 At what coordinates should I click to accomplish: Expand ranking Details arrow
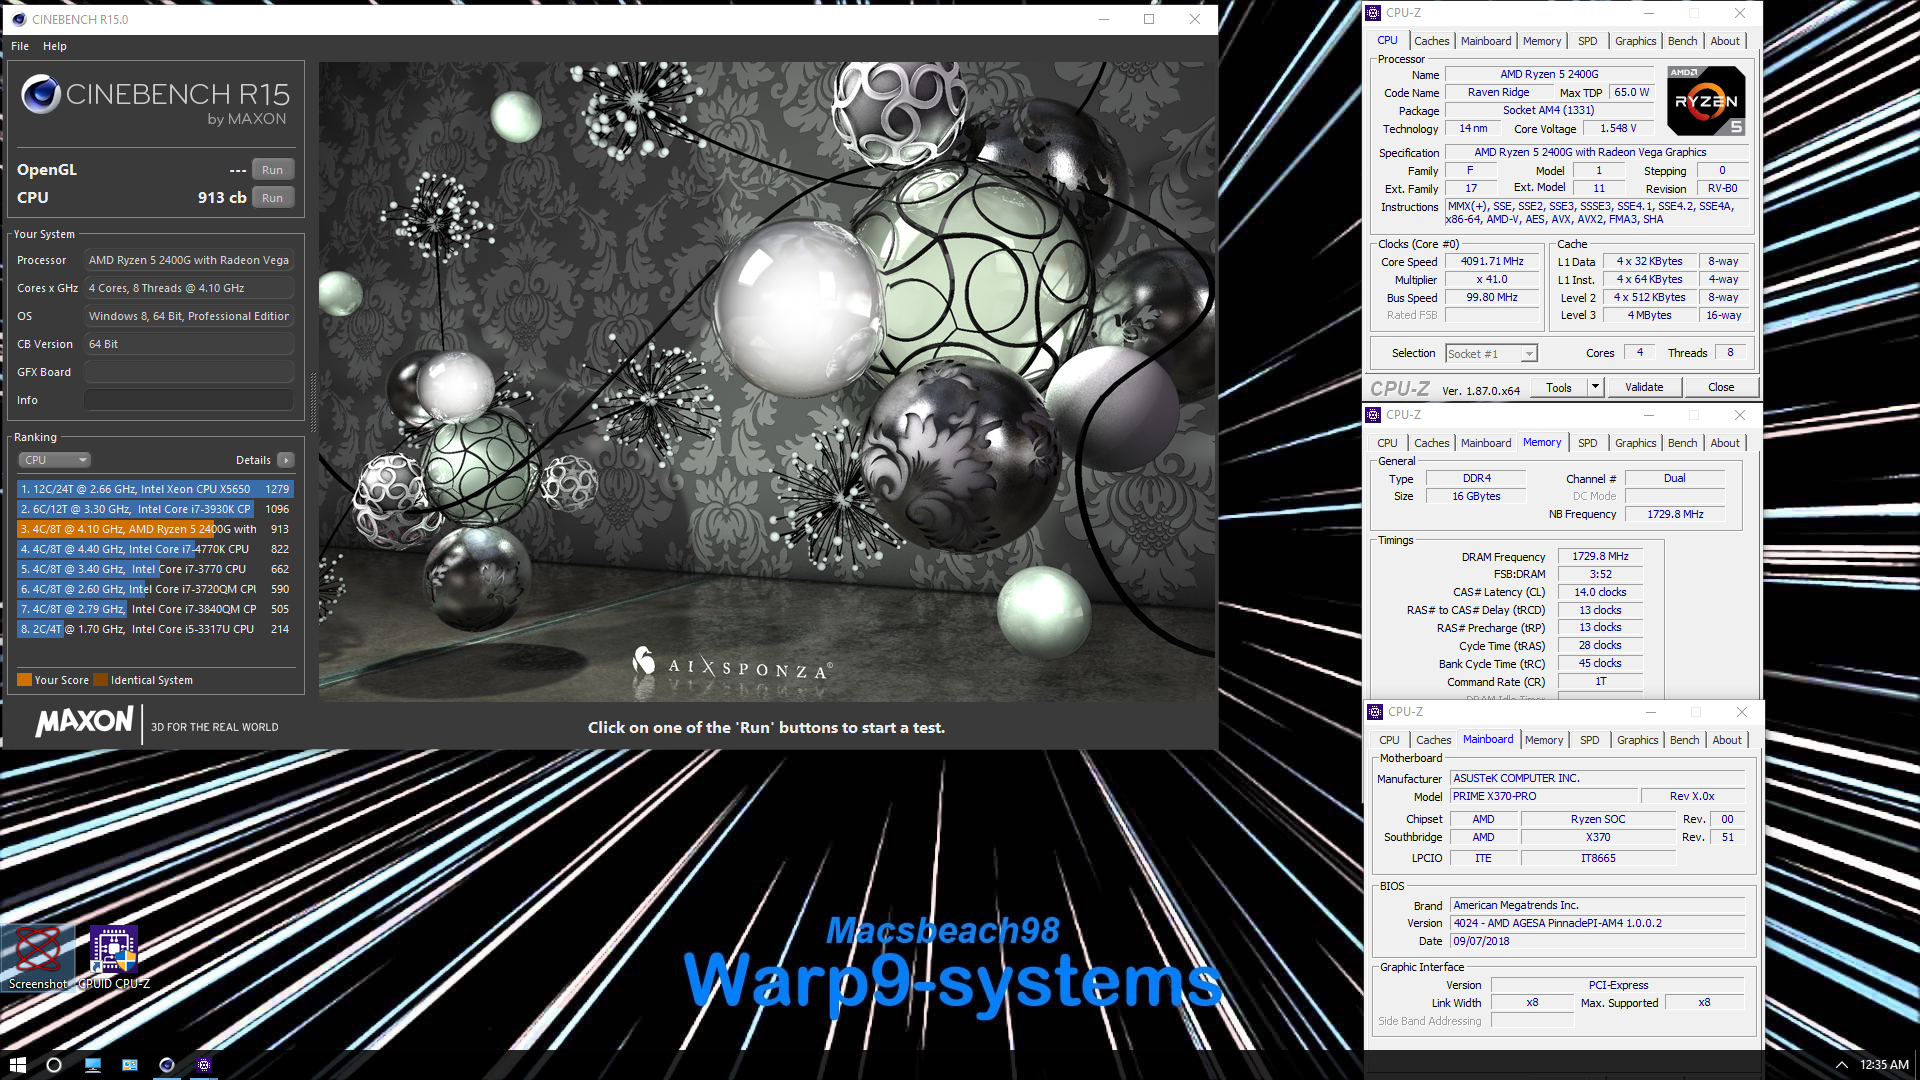[x=286, y=460]
